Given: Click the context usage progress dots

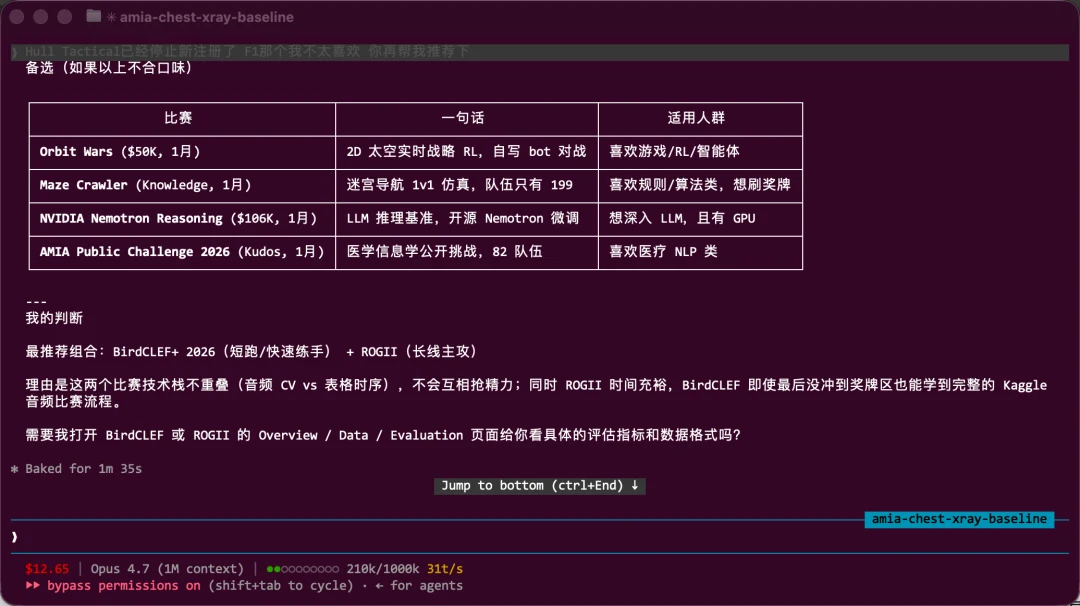Looking at the screenshot, I should click(x=302, y=569).
